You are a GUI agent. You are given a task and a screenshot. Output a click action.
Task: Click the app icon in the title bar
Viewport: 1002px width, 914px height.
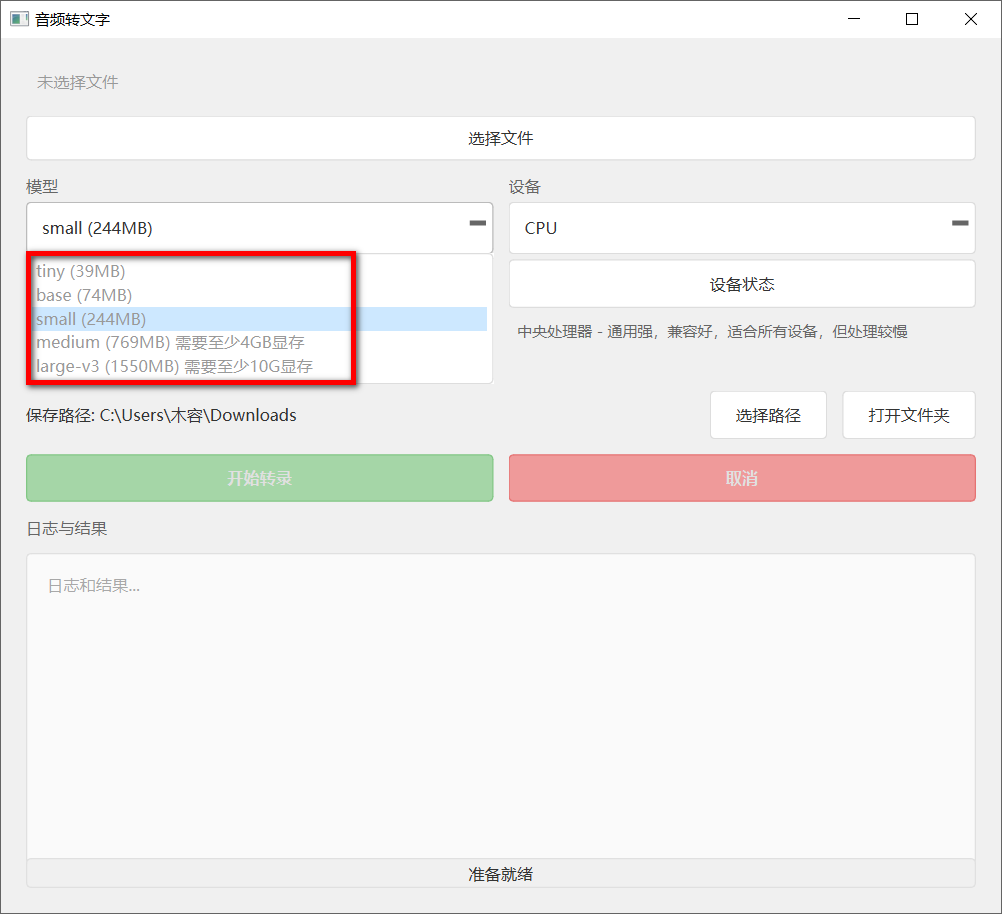click(19, 18)
